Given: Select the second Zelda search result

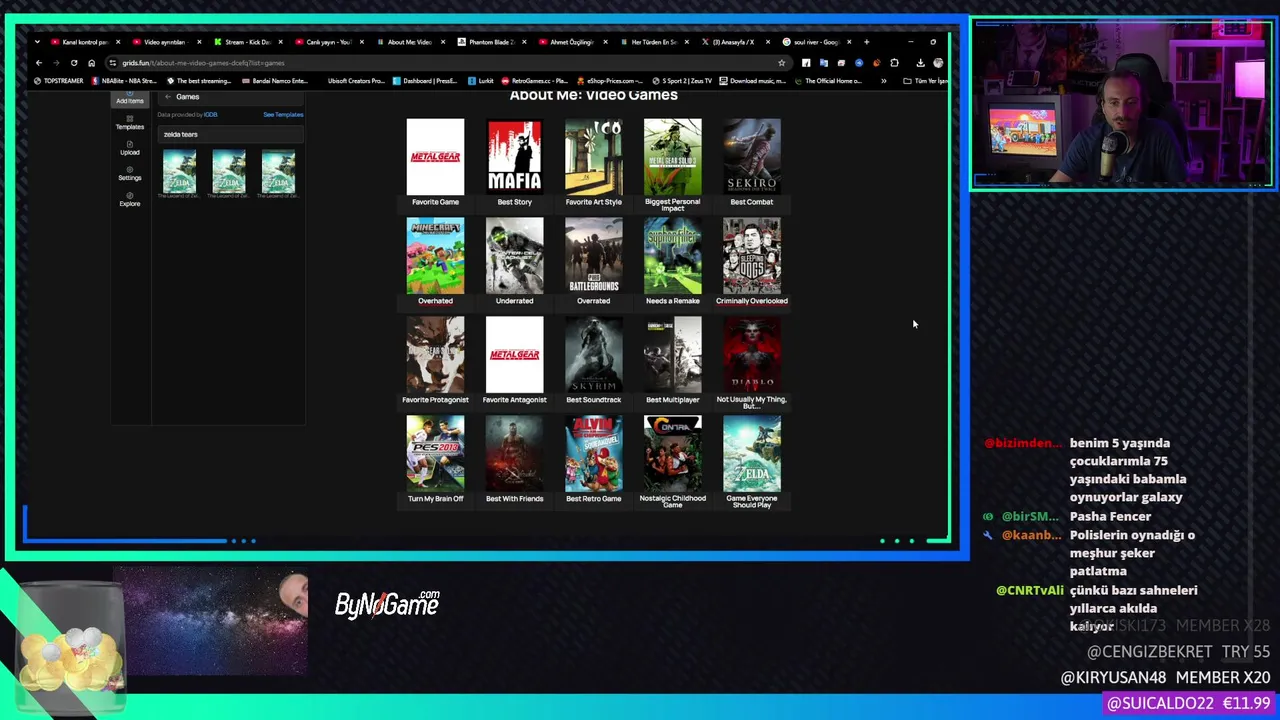Looking at the screenshot, I should (x=229, y=171).
